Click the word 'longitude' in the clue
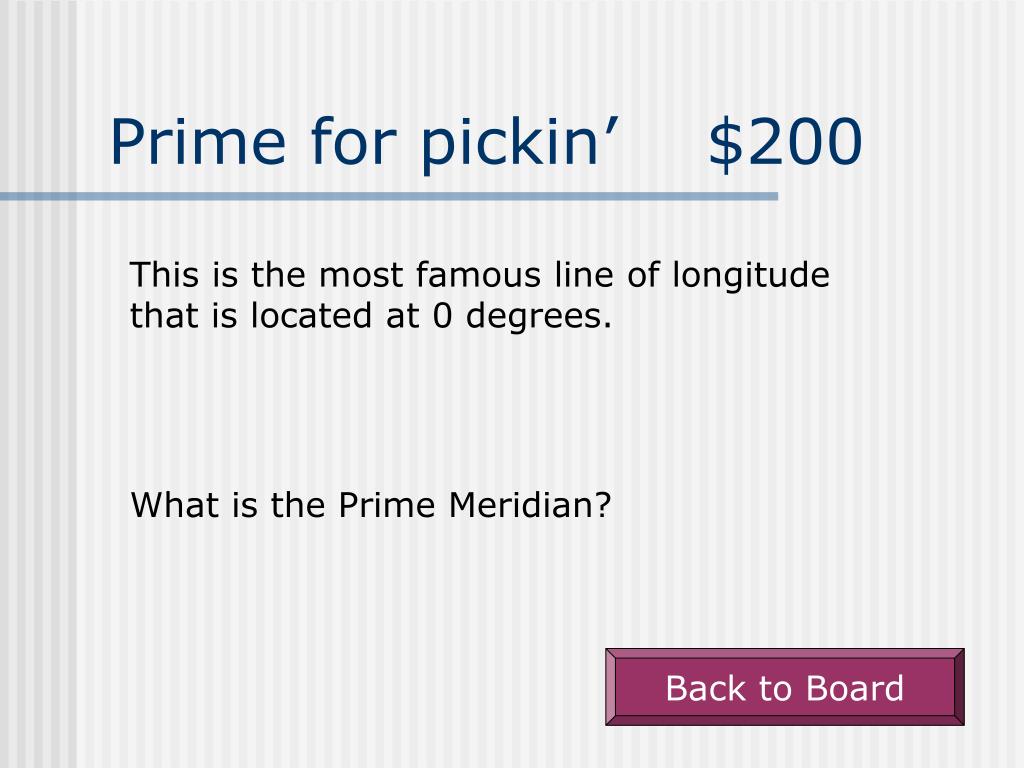The image size is (1024, 768). point(751,276)
